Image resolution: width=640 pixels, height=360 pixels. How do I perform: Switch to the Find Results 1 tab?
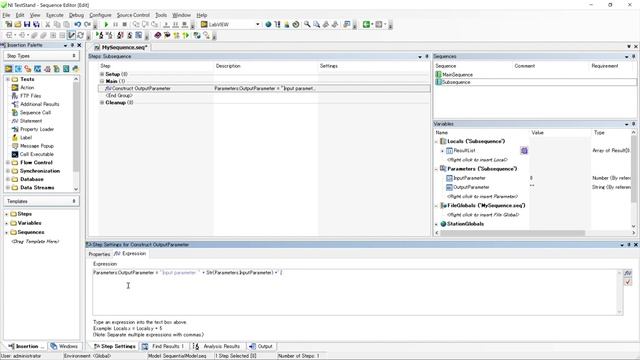(x=164, y=346)
